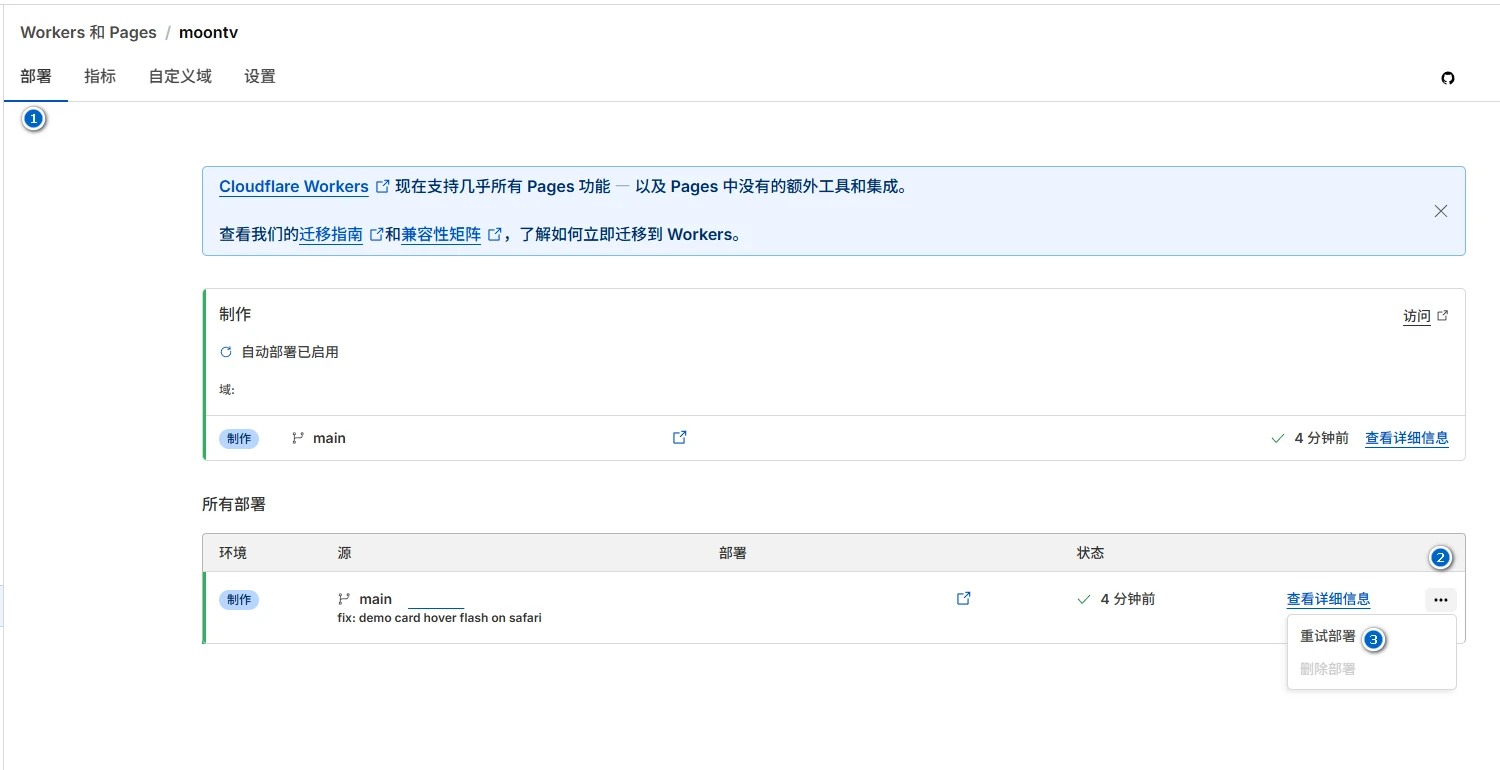Click 查看详细信息 in the 所有部署 table row
The width and height of the screenshot is (1500, 770).
(x=1328, y=599)
